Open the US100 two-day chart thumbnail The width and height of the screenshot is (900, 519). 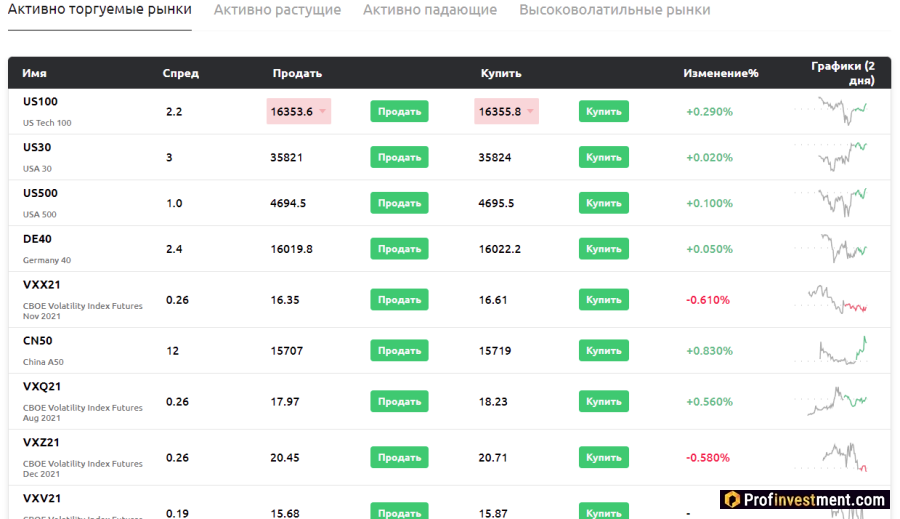[x=831, y=111]
